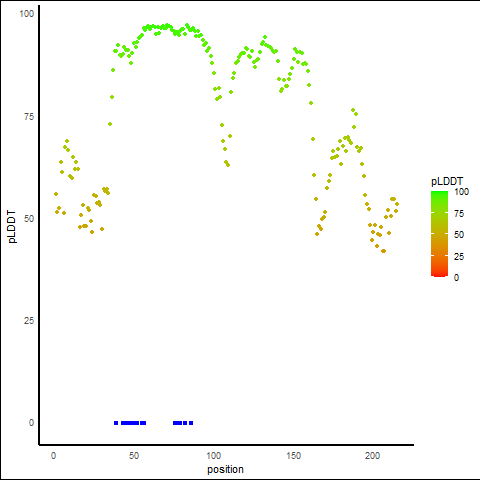Click the blue bar segment near position 78
Screen dimensions: 480x480
[x=178, y=423]
